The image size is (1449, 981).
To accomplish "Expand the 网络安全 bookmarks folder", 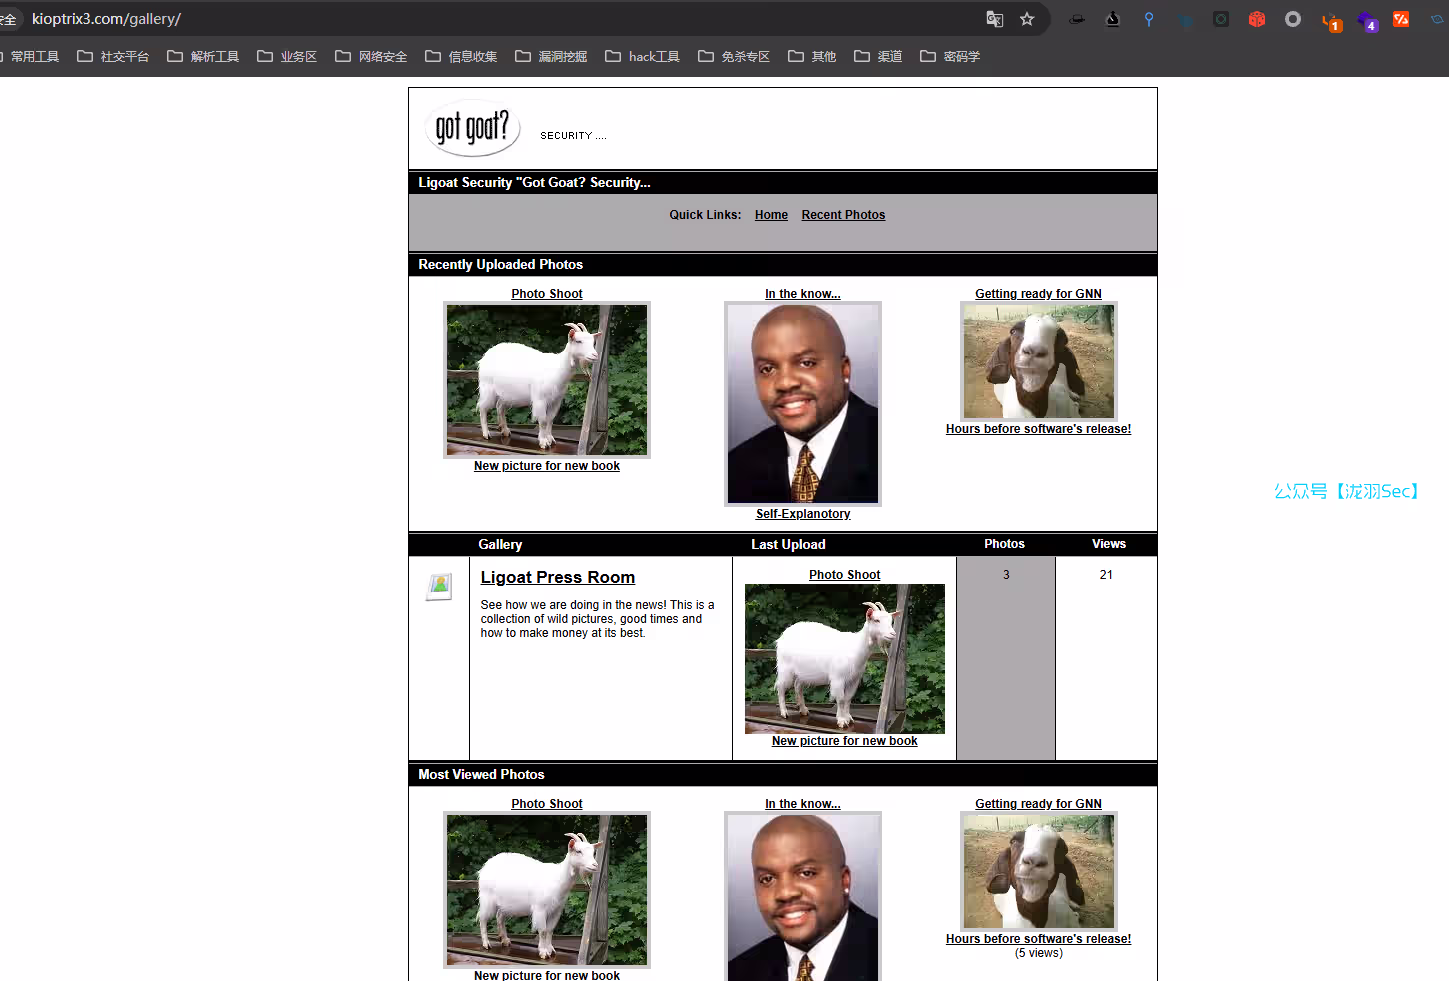I will (x=371, y=57).
